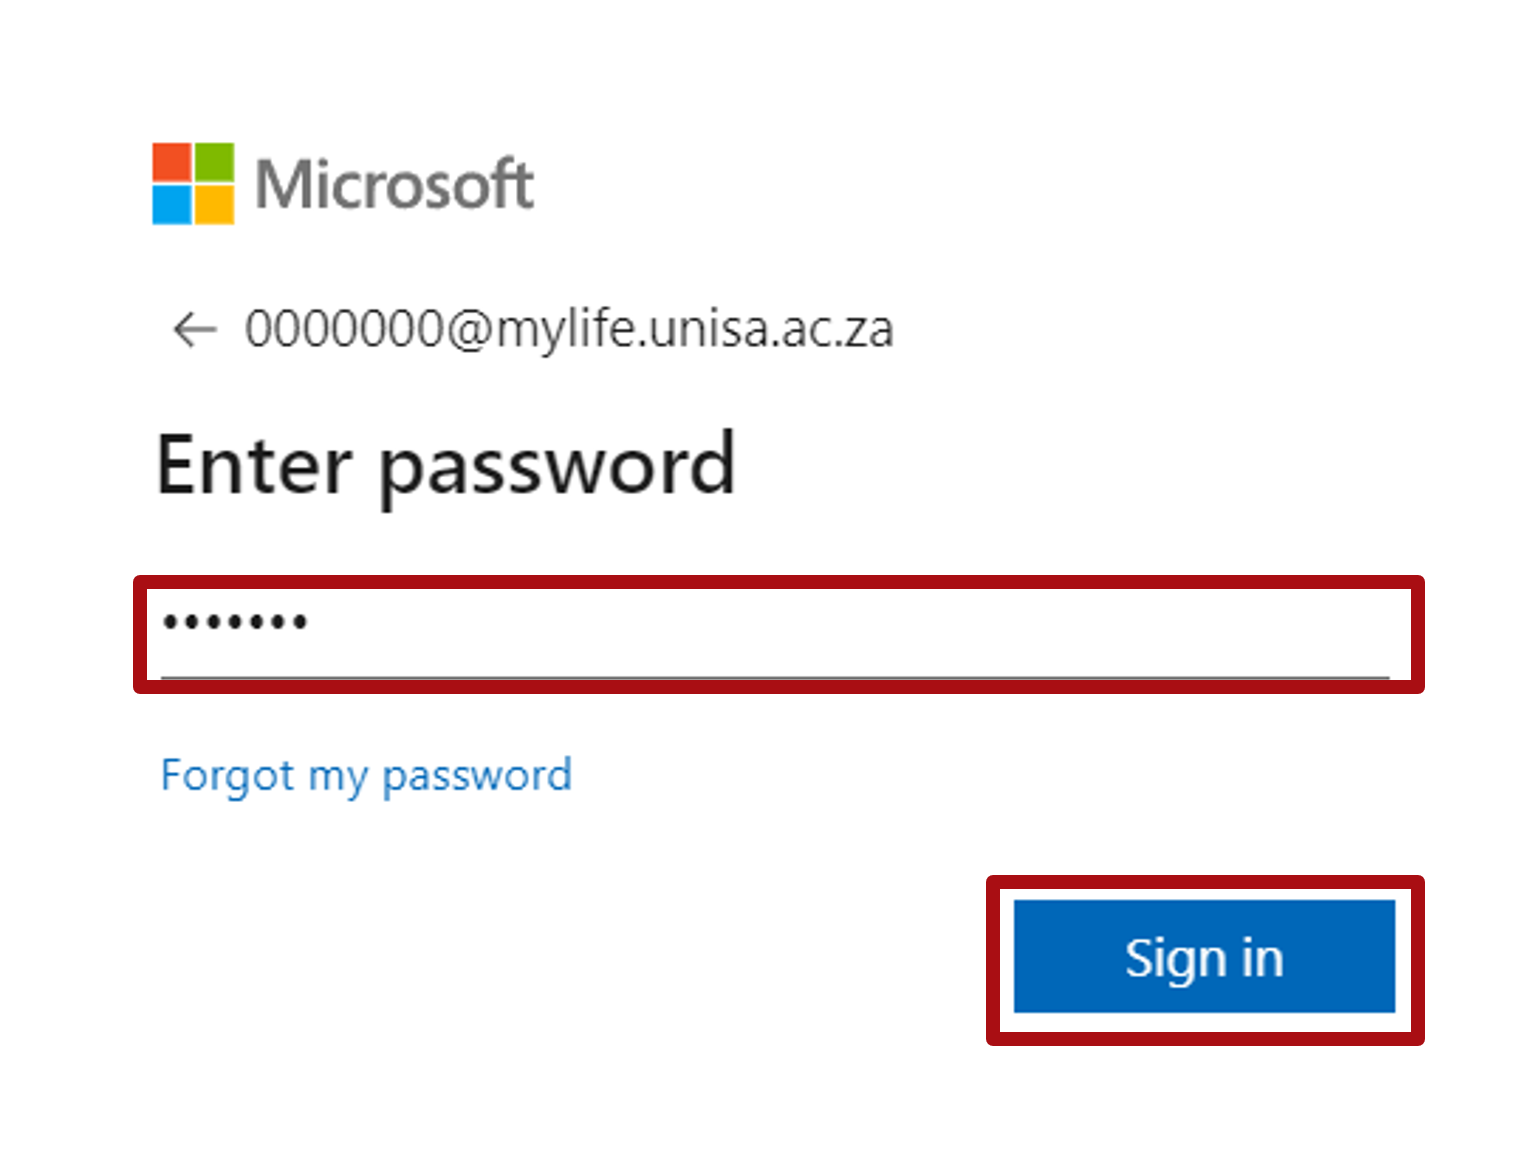Image resolution: width=1524 pixels, height=1159 pixels.
Task: Click the red square of the Microsoft logo
Action: [x=172, y=162]
